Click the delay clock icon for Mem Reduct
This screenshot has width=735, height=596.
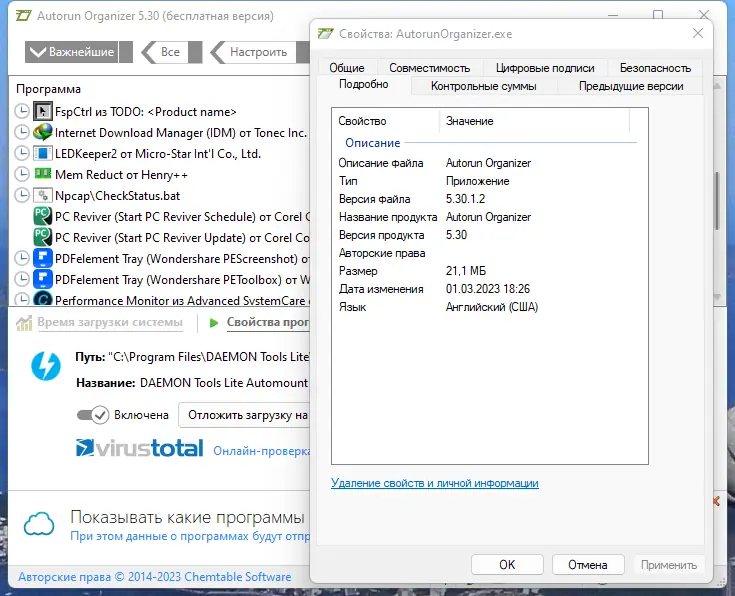pos(22,174)
